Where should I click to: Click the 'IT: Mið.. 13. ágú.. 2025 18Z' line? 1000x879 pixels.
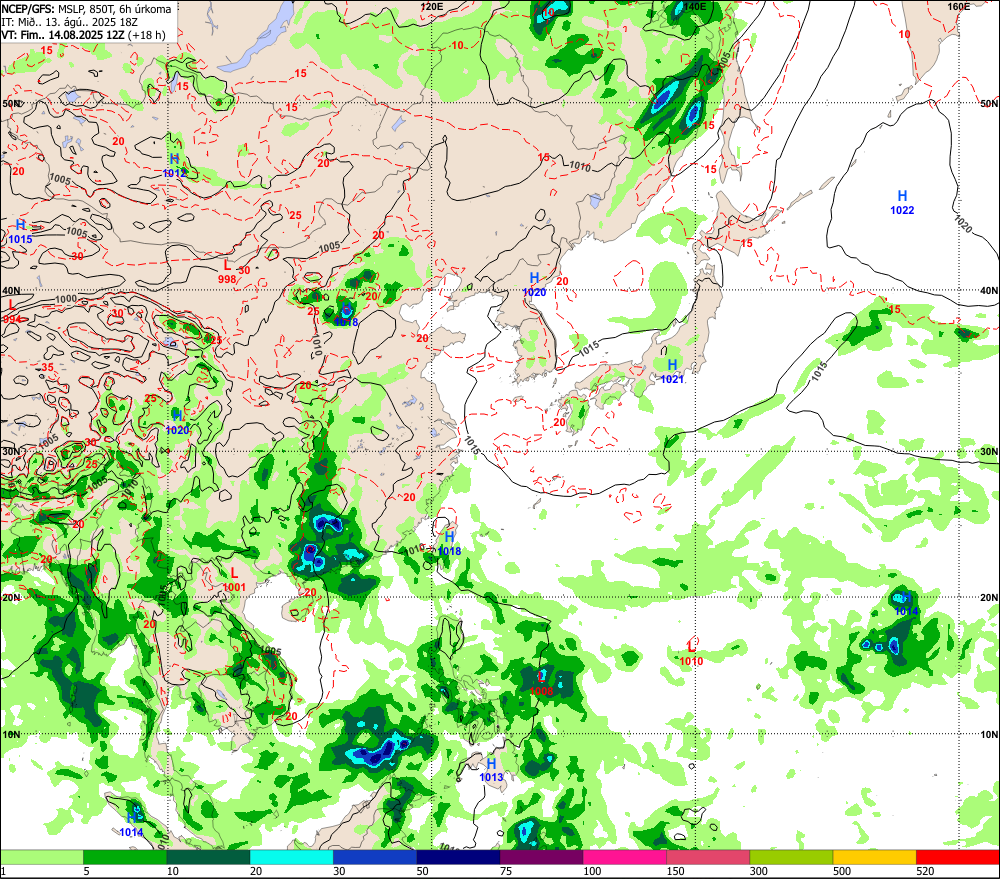(70, 22)
